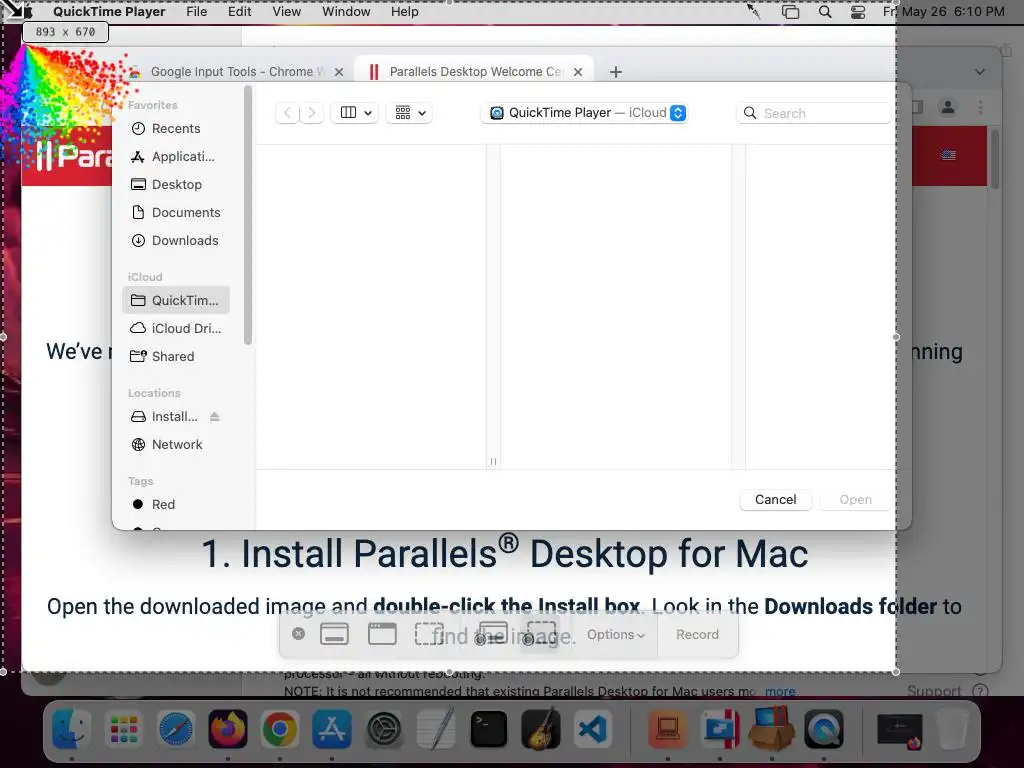Close the screenshot toolbar
The image size is (1024, 768).
click(x=298, y=634)
